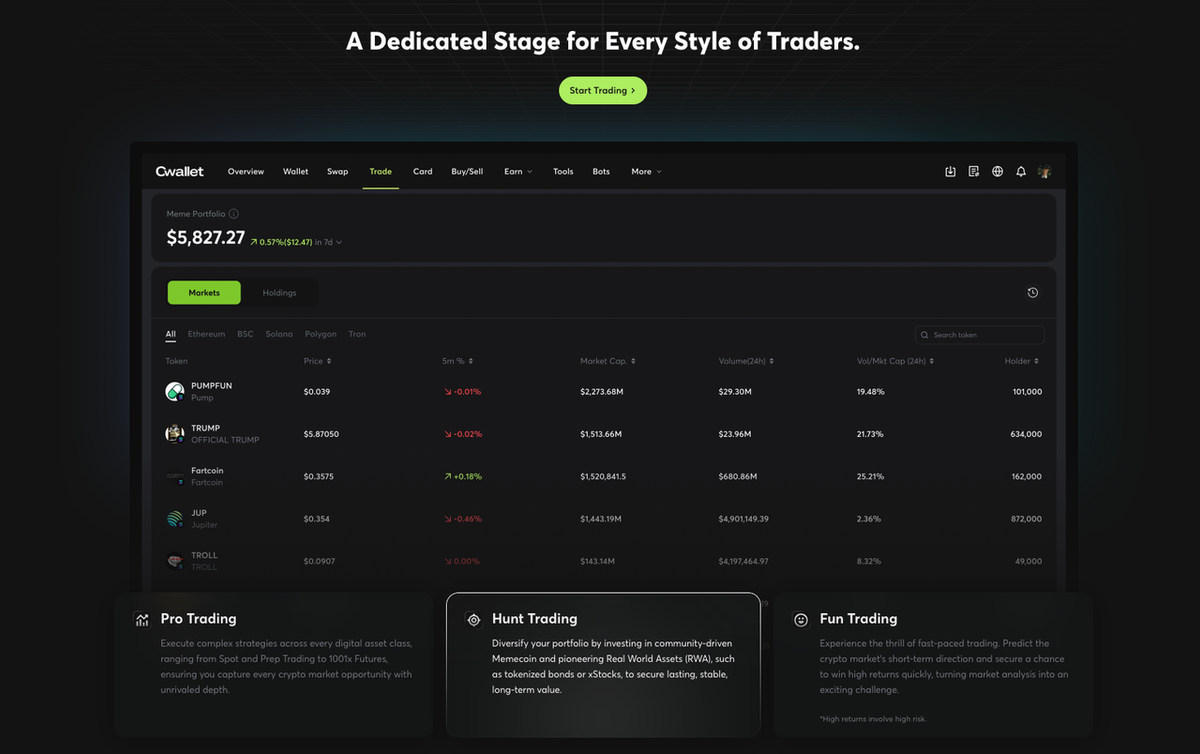This screenshot has width=1200, height=754.
Task: Expand the Earn menu
Action: 518,172
